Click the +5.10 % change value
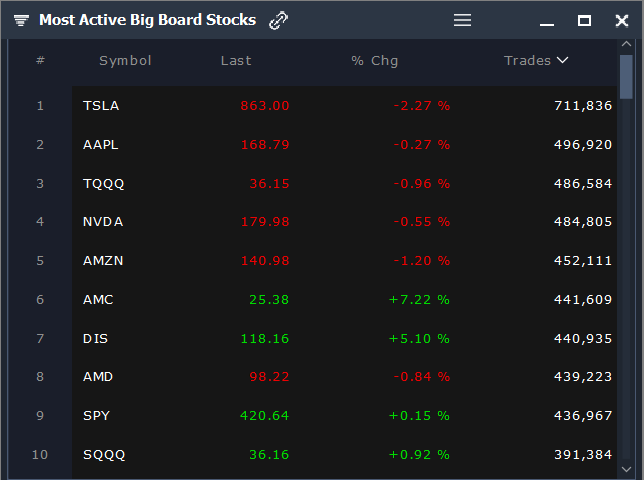644x480 pixels. (419, 339)
